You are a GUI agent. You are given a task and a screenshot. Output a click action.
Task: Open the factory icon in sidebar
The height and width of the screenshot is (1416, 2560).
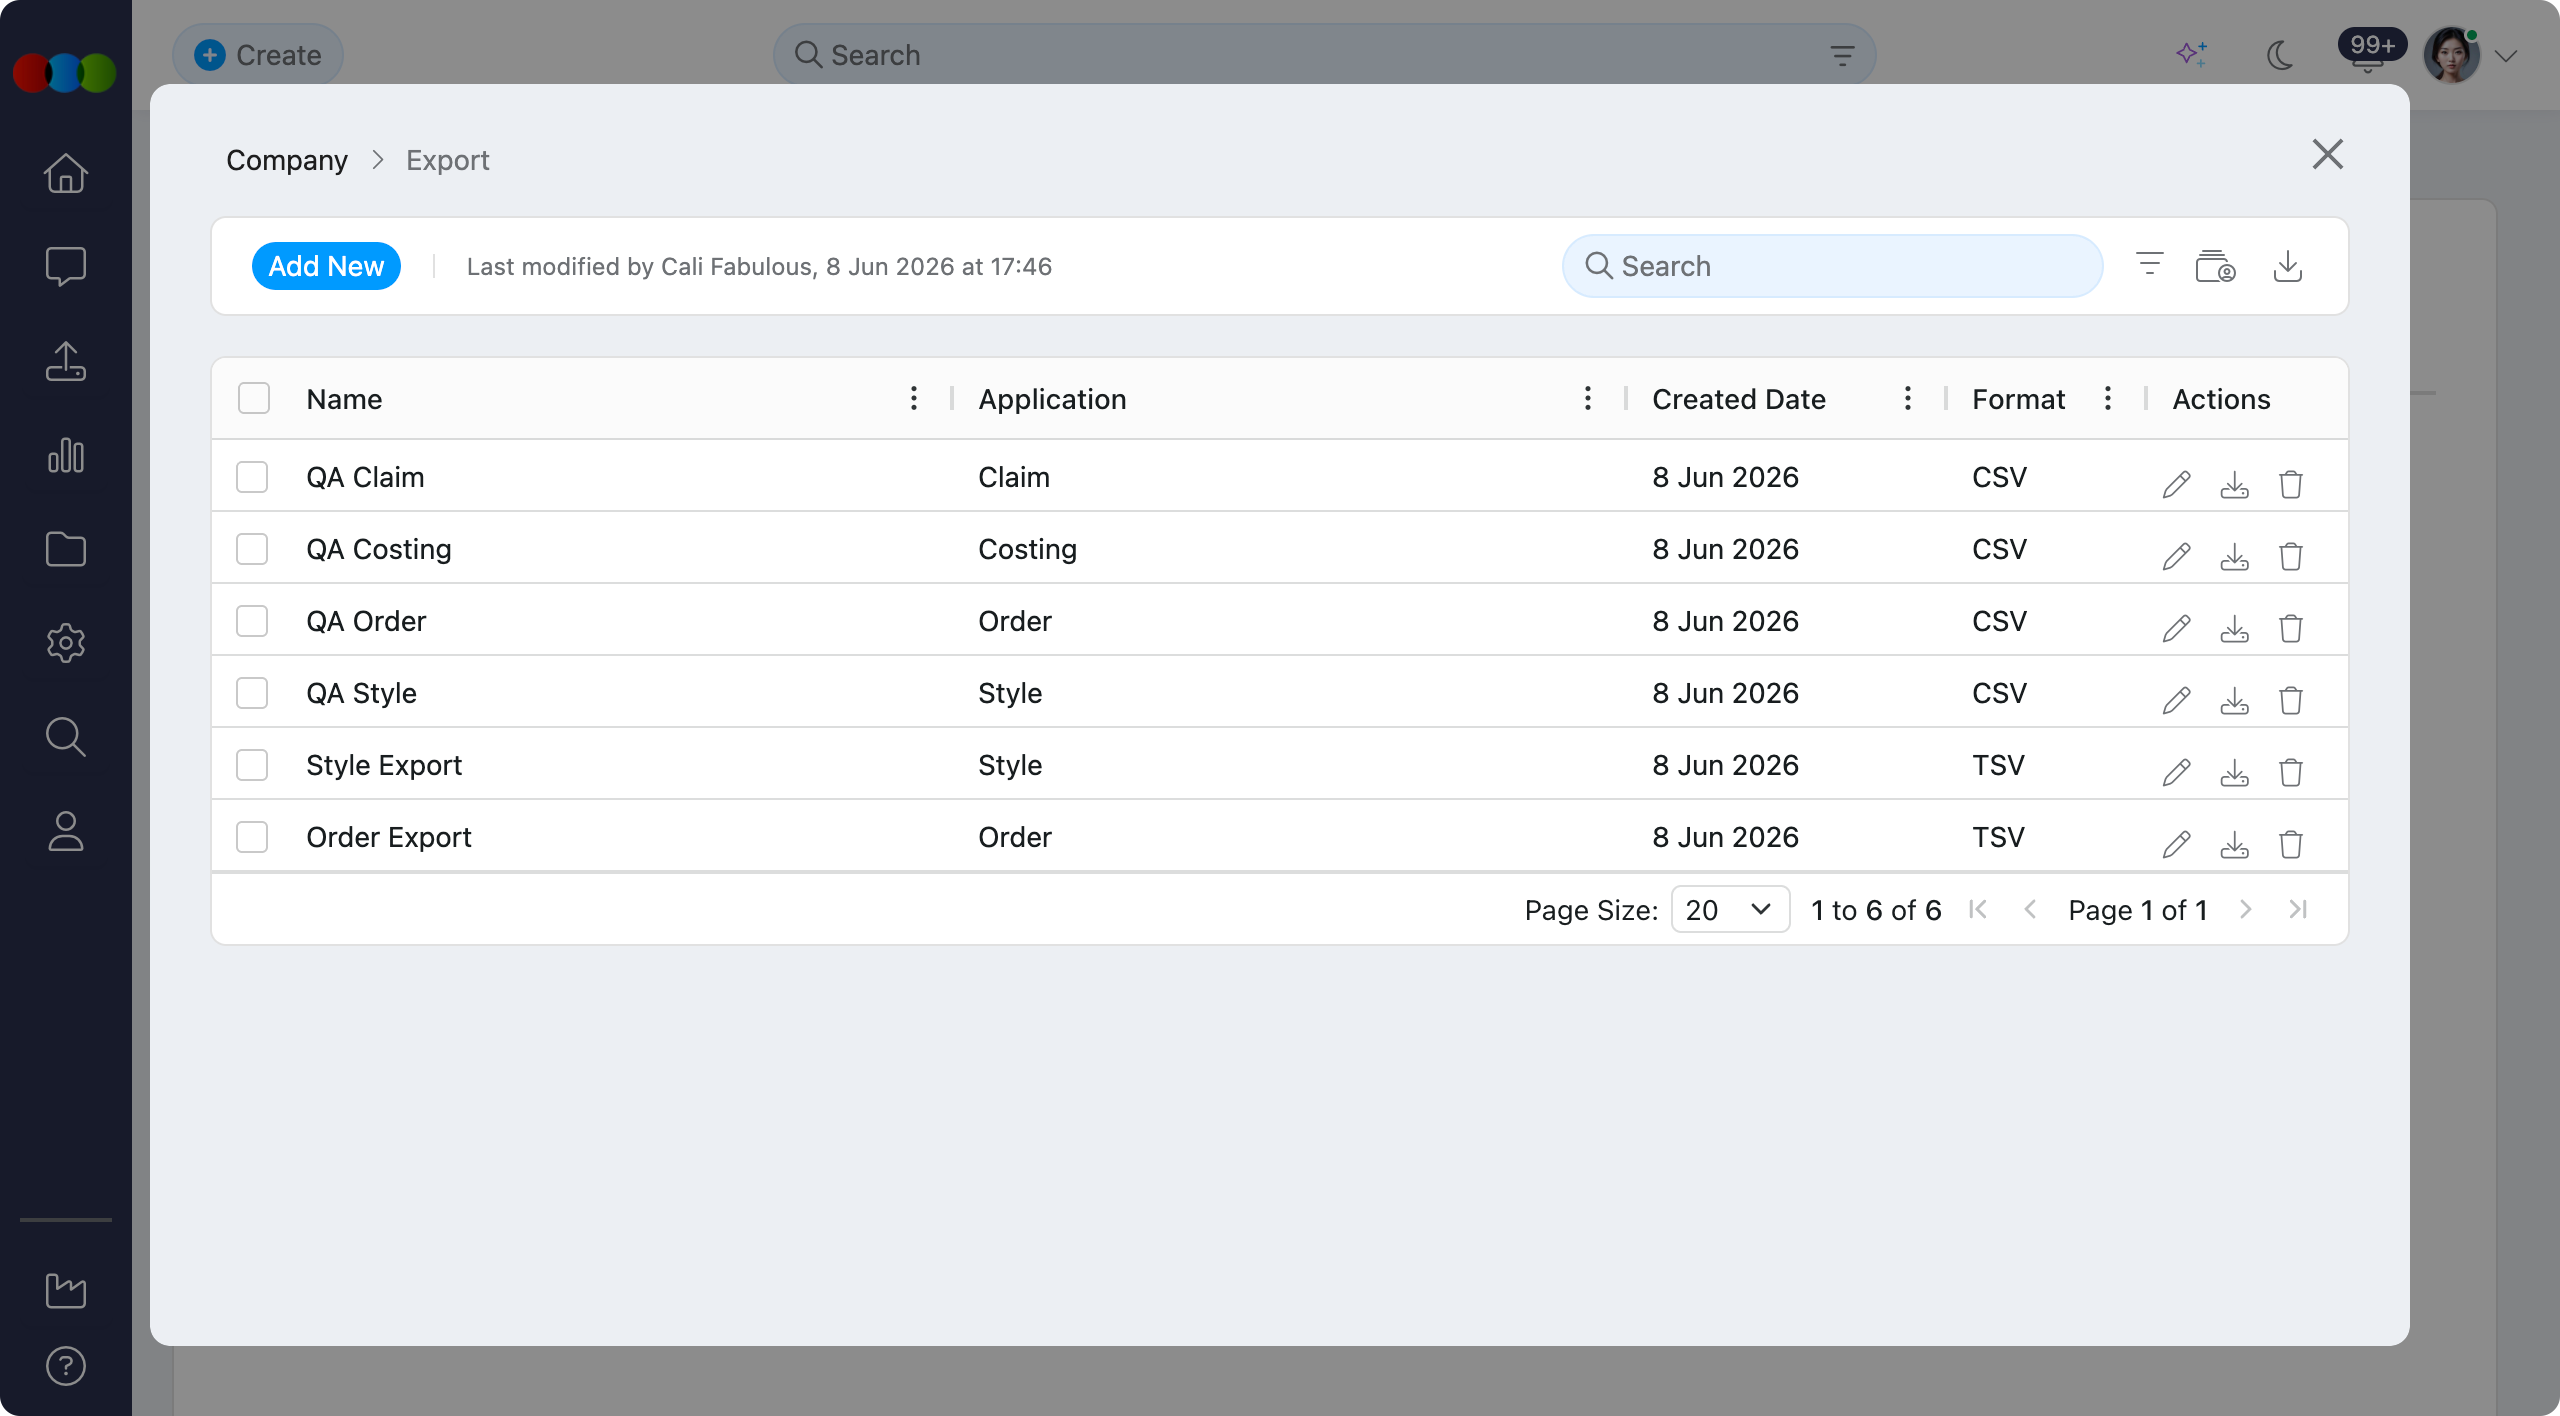pyautogui.click(x=66, y=1290)
